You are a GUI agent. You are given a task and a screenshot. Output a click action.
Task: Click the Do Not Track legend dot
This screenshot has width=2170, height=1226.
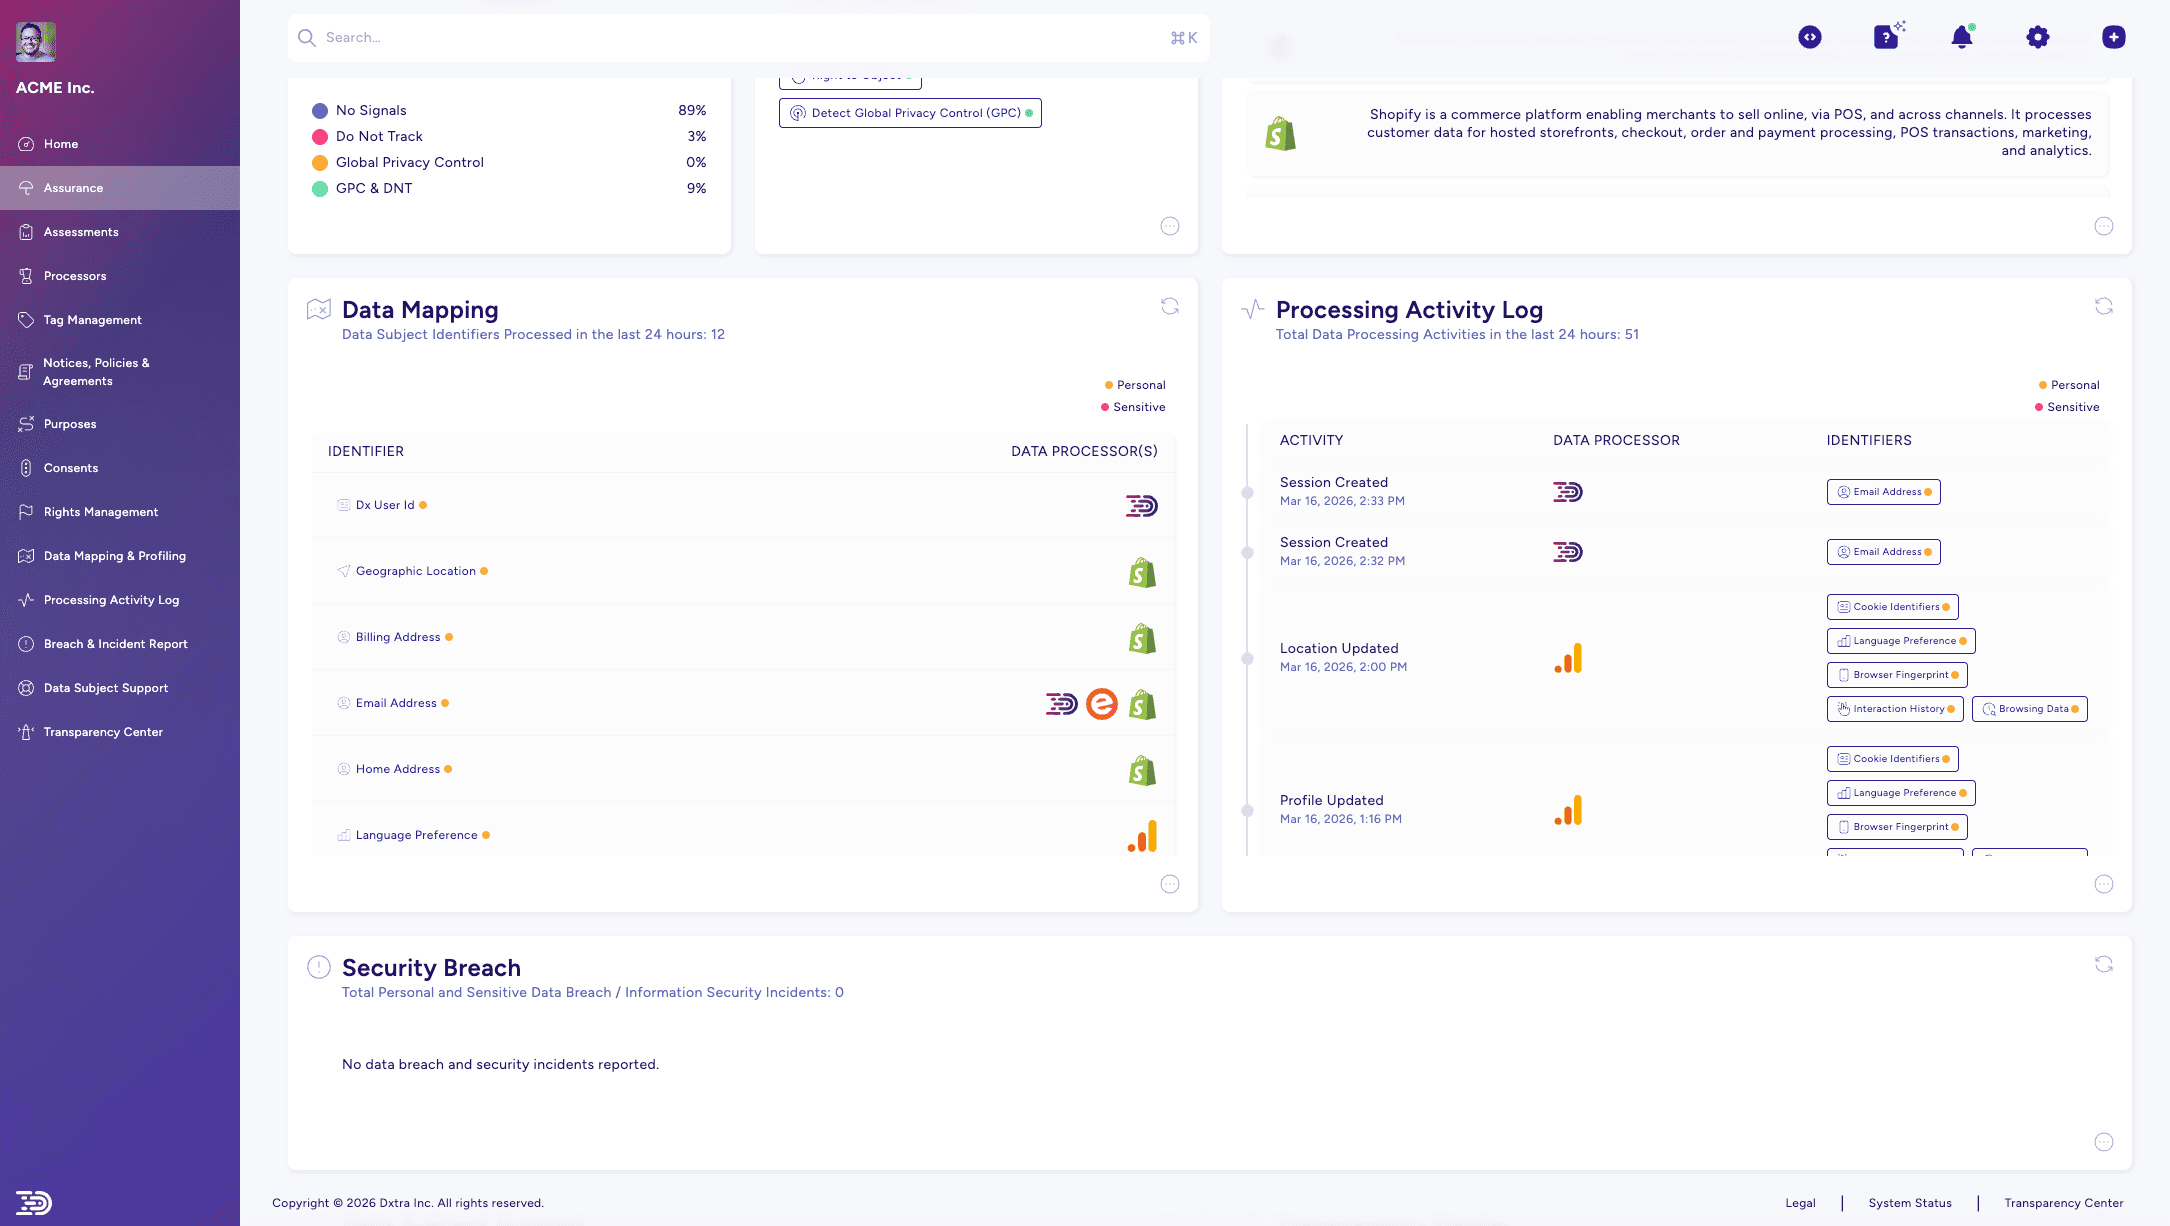[x=320, y=137]
